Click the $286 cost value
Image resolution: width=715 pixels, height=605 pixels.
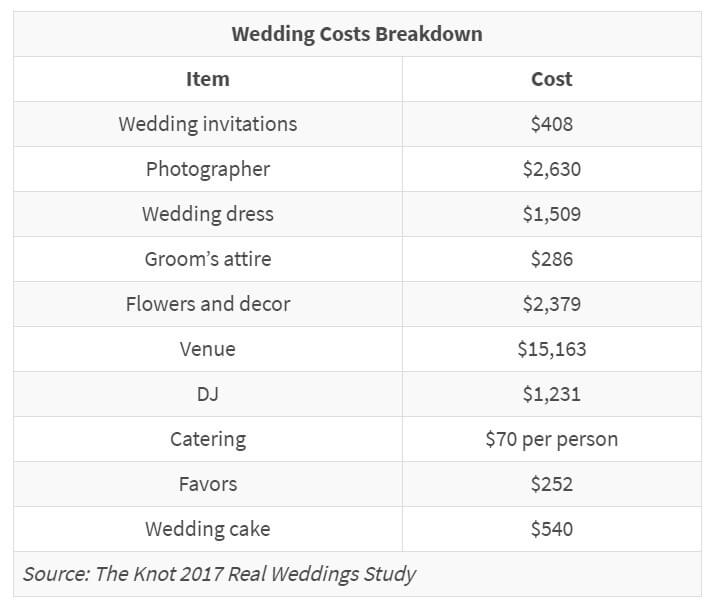(x=552, y=259)
